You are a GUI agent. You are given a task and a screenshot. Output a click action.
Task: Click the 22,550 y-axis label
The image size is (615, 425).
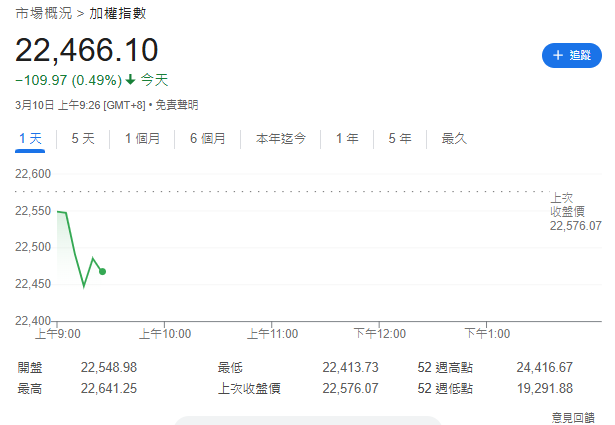click(33, 211)
